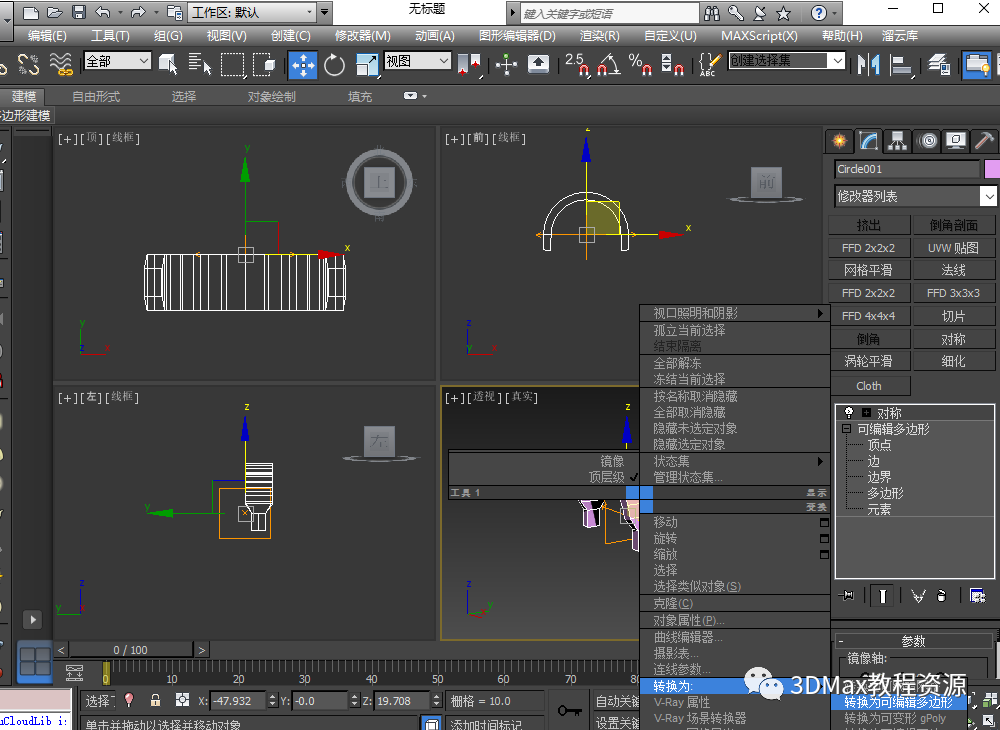1000x730 pixels.
Task: Toggle Percent Snap
Action: click(640, 64)
